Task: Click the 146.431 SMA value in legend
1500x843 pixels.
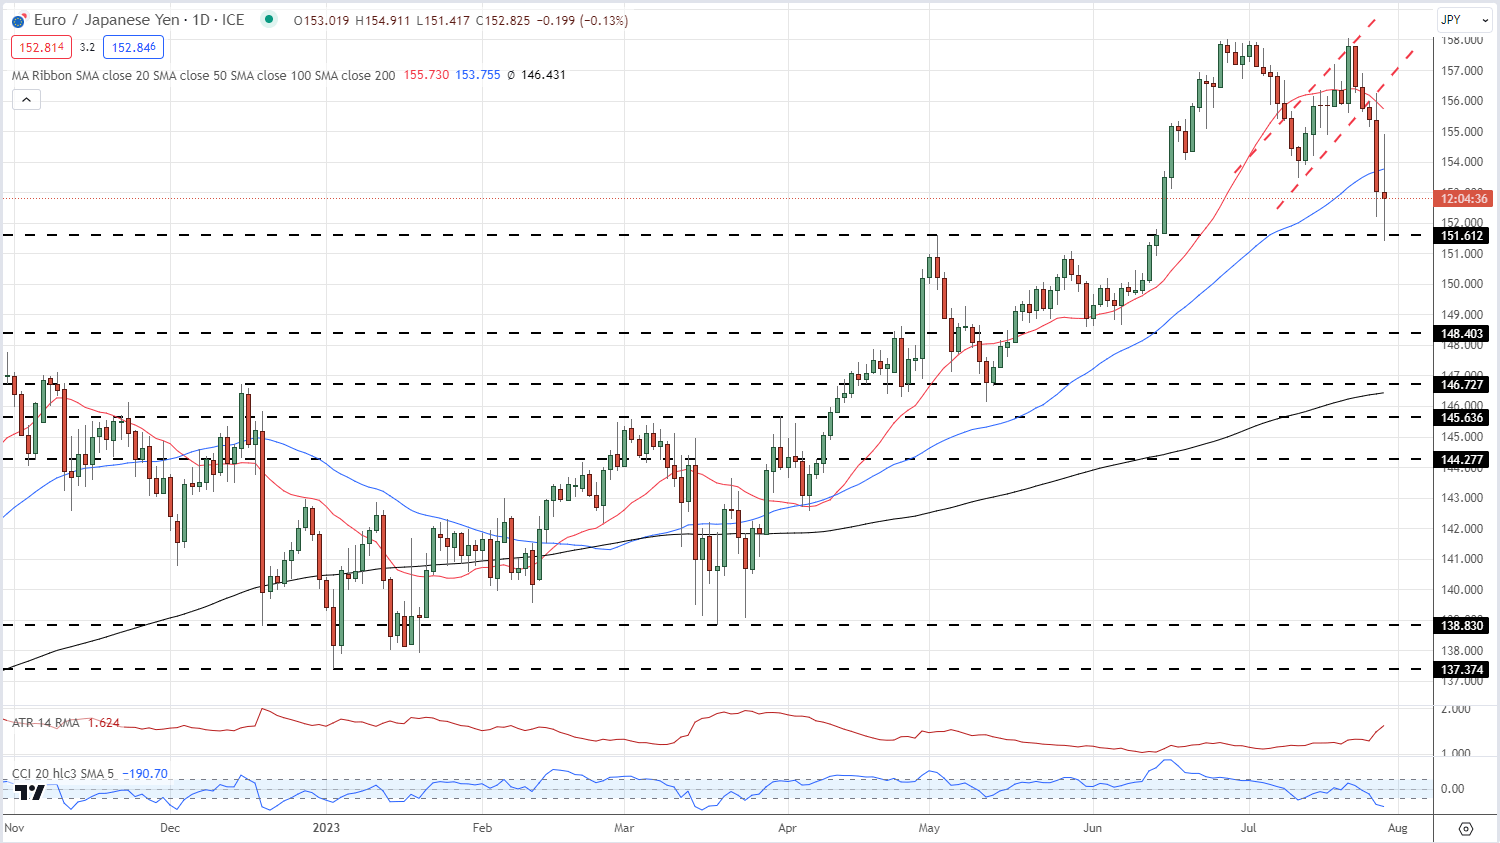Action: [x=543, y=75]
